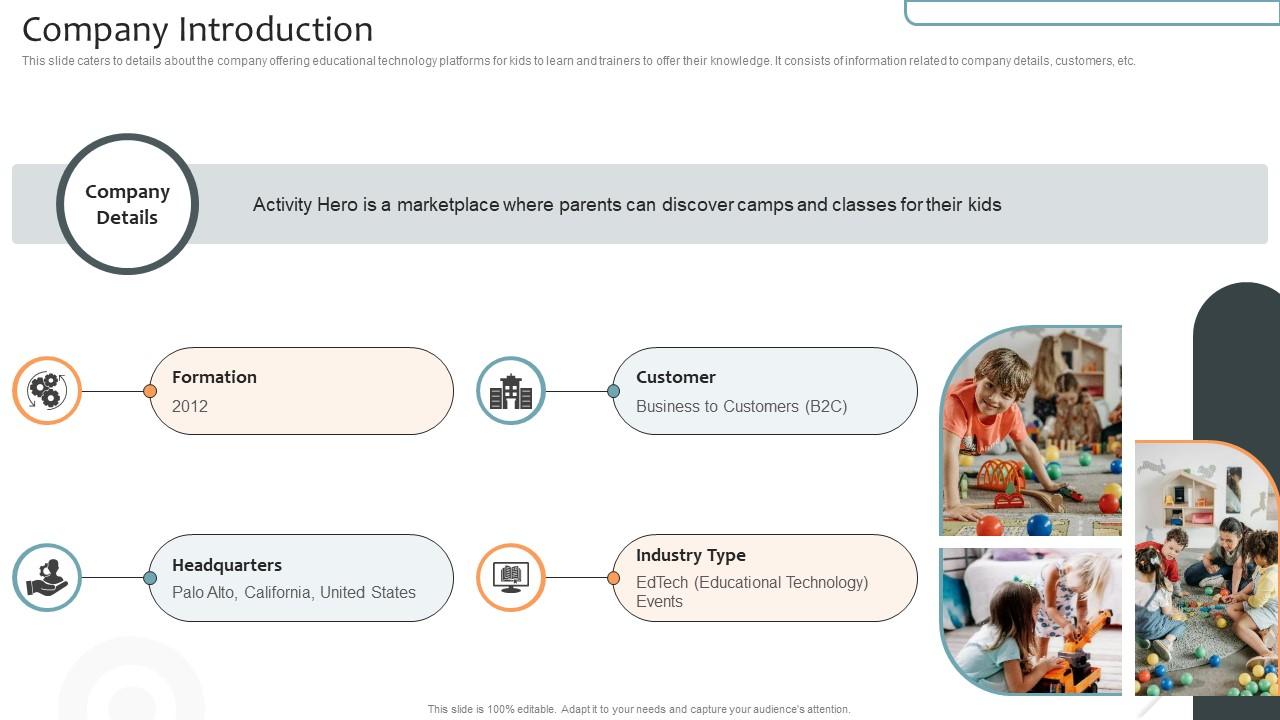
Task: Click the boy with toy train photo
Action: pos(1031,430)
